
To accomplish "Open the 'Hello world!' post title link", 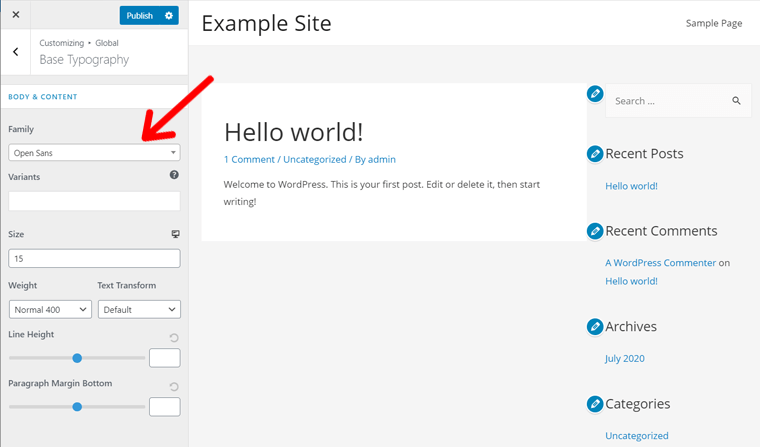I will 293,132.
